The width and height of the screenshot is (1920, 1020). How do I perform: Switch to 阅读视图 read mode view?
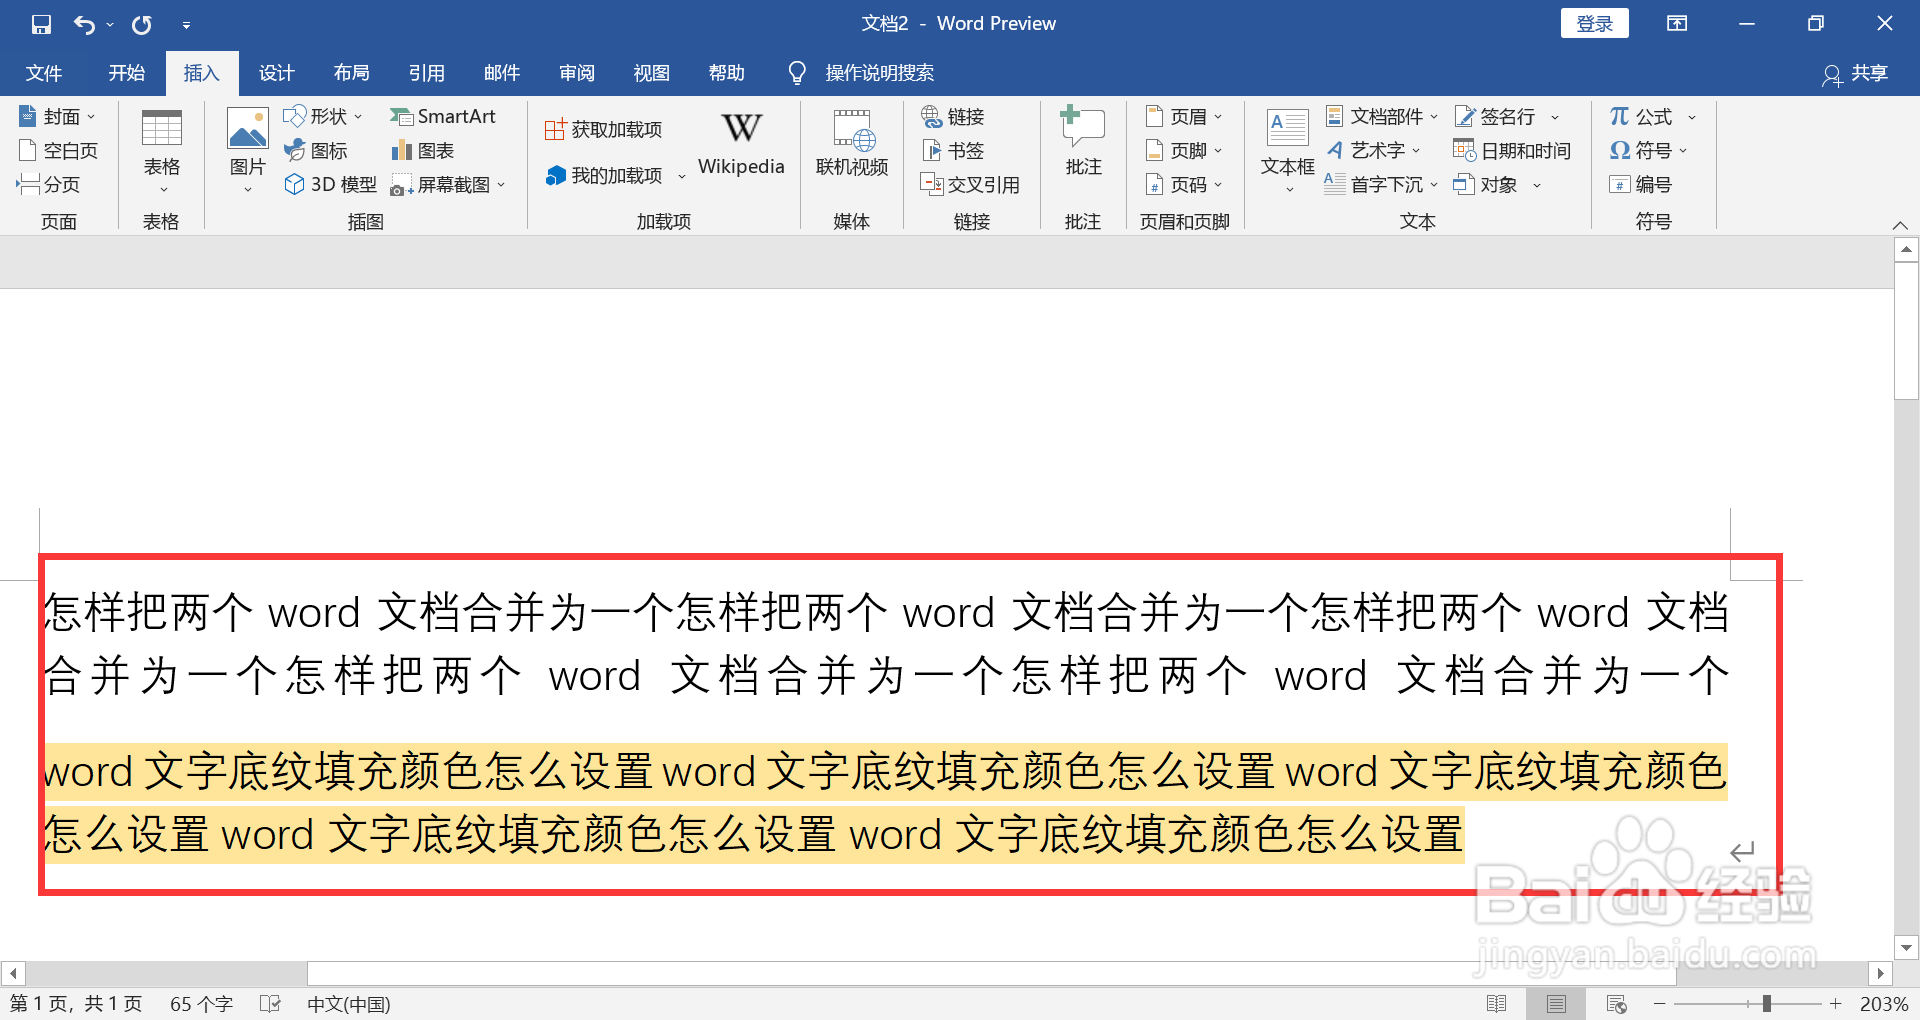click(1497, 1004)
